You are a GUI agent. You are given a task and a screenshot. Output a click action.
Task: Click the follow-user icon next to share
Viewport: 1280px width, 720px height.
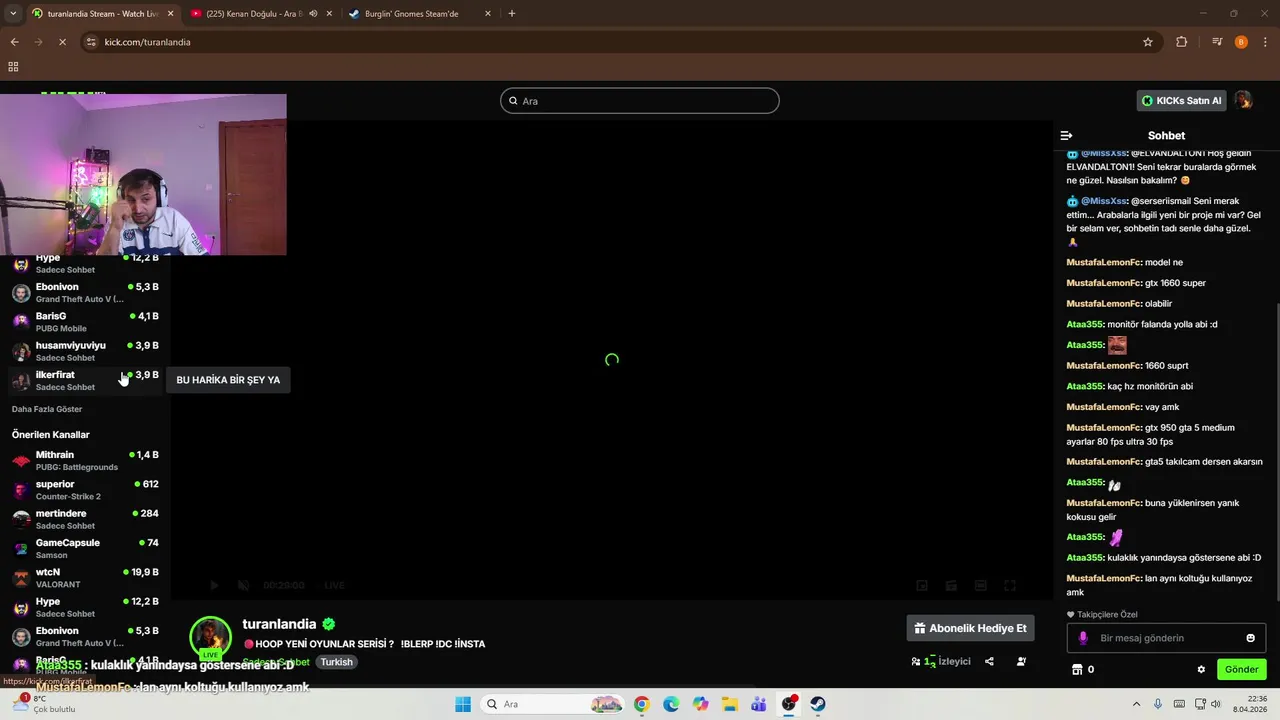click(1021, 661)
